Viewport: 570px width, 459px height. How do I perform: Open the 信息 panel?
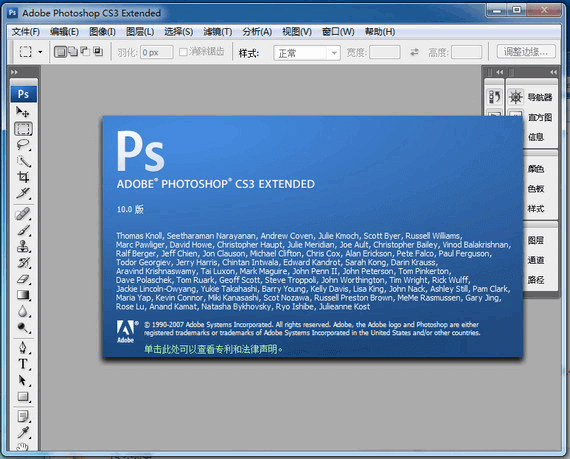[x=535, y=137]
